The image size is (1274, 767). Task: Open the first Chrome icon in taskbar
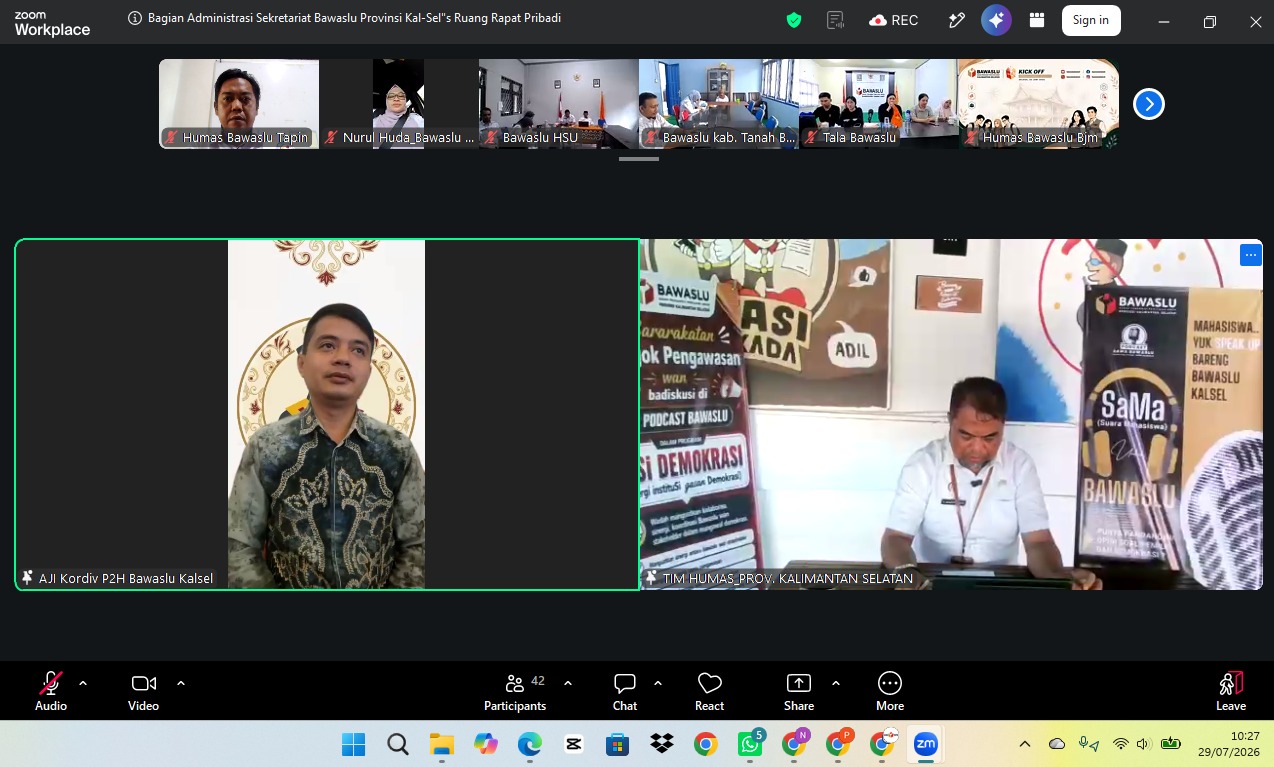coord(705,744)
